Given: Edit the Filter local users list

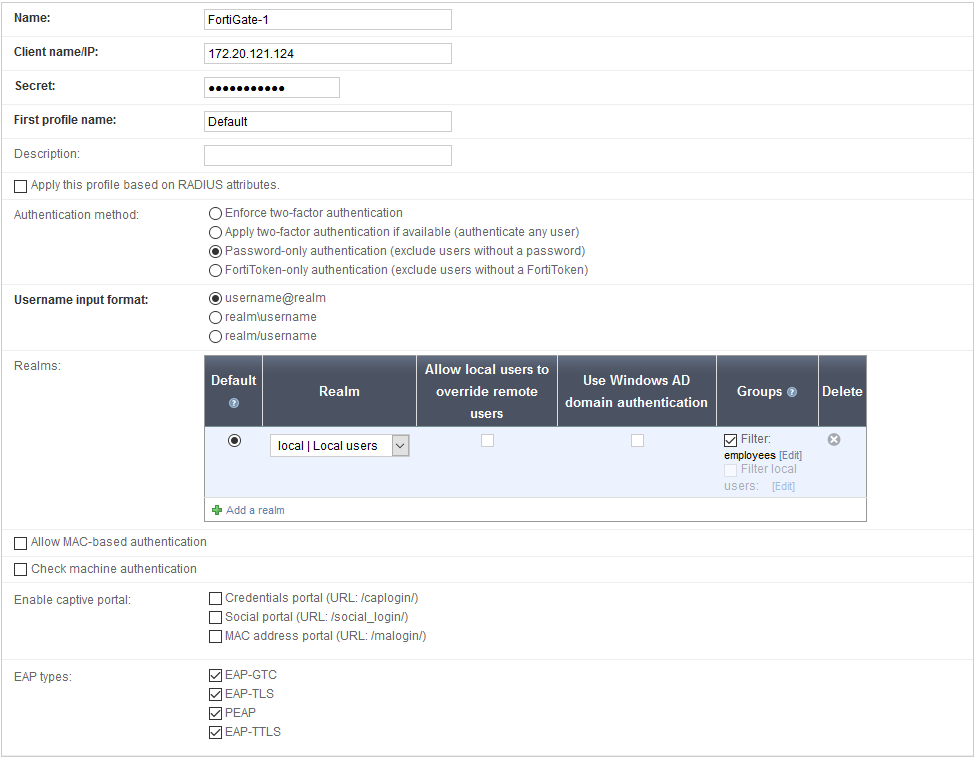Looking at the screenshot, I should pyautogui.click(x=783, y=487).
